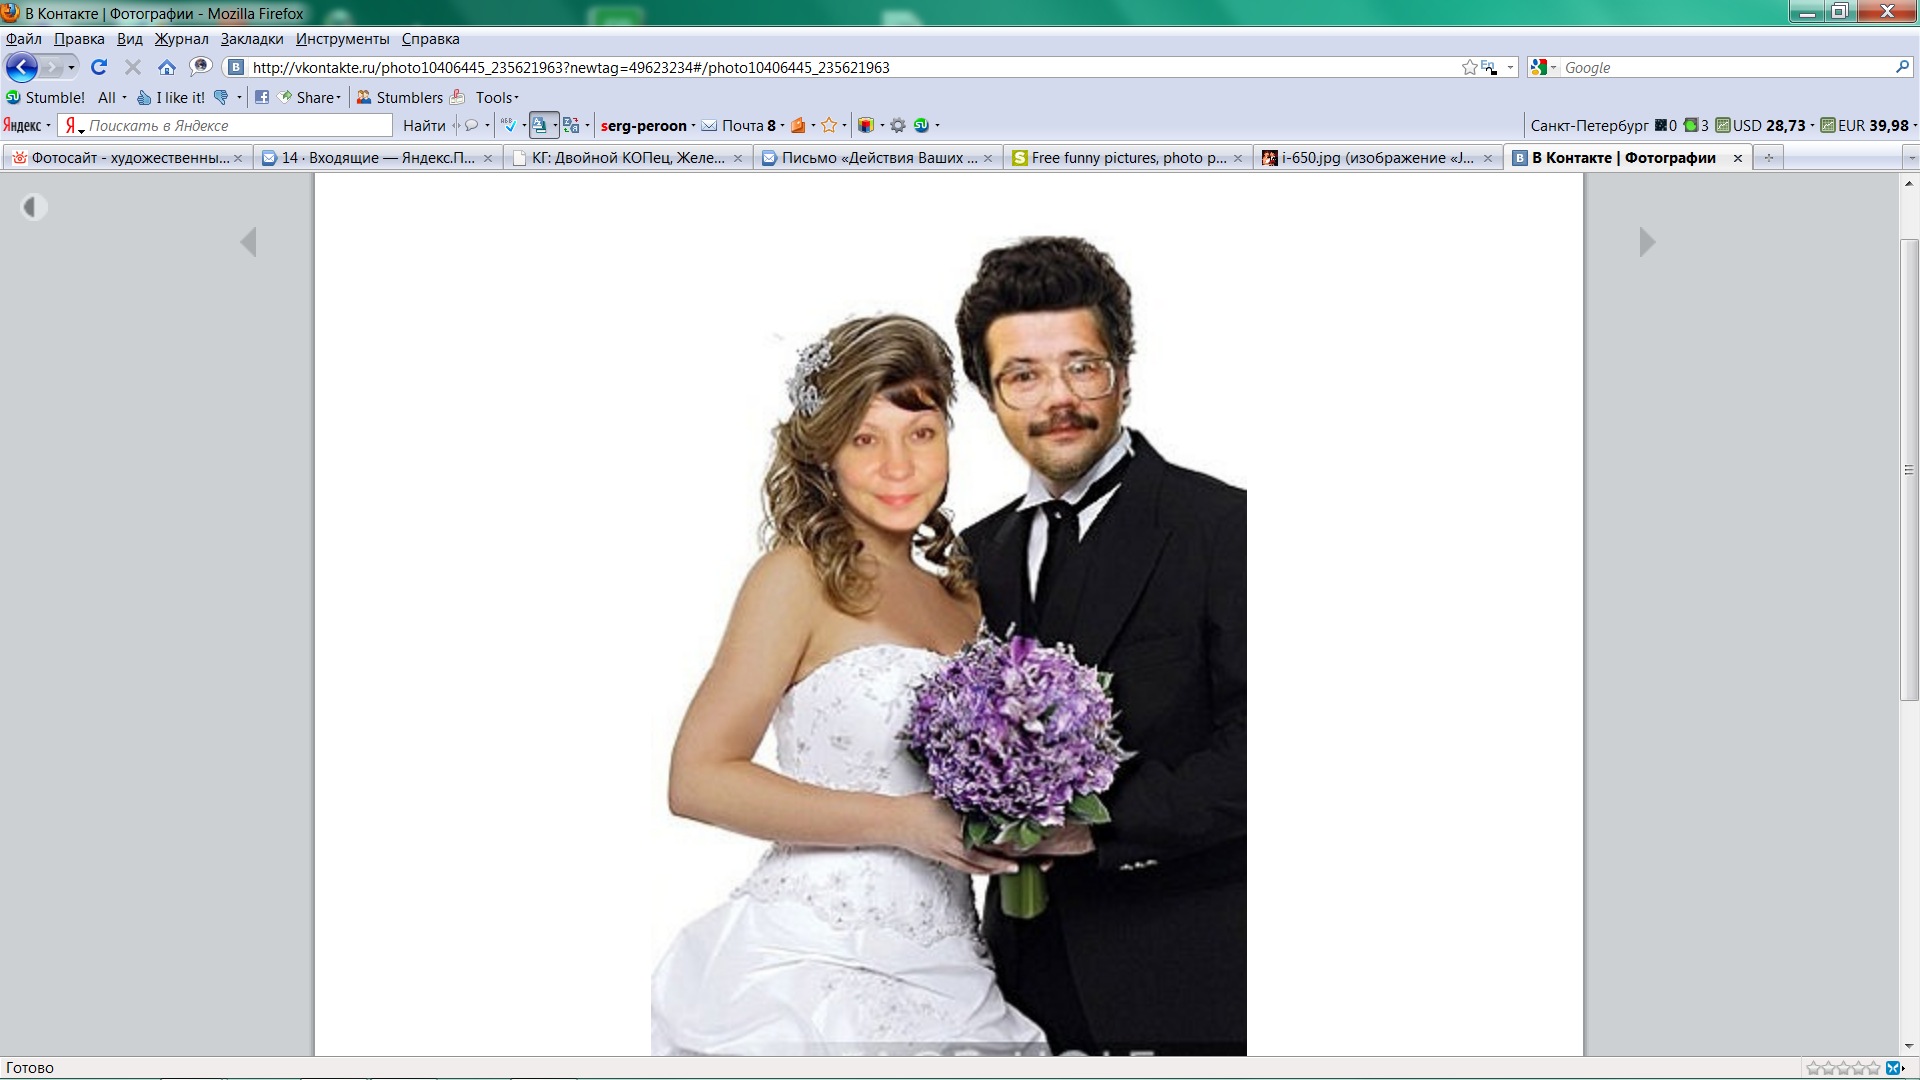Switch to the Free funny pictures tab
1920x1080 pixels.
pos(1127,158)
